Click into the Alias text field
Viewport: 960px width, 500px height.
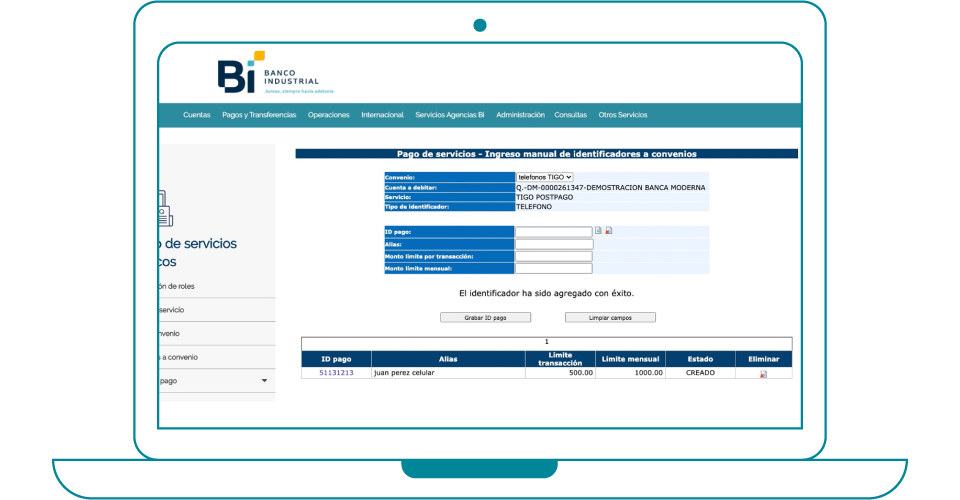554,244
